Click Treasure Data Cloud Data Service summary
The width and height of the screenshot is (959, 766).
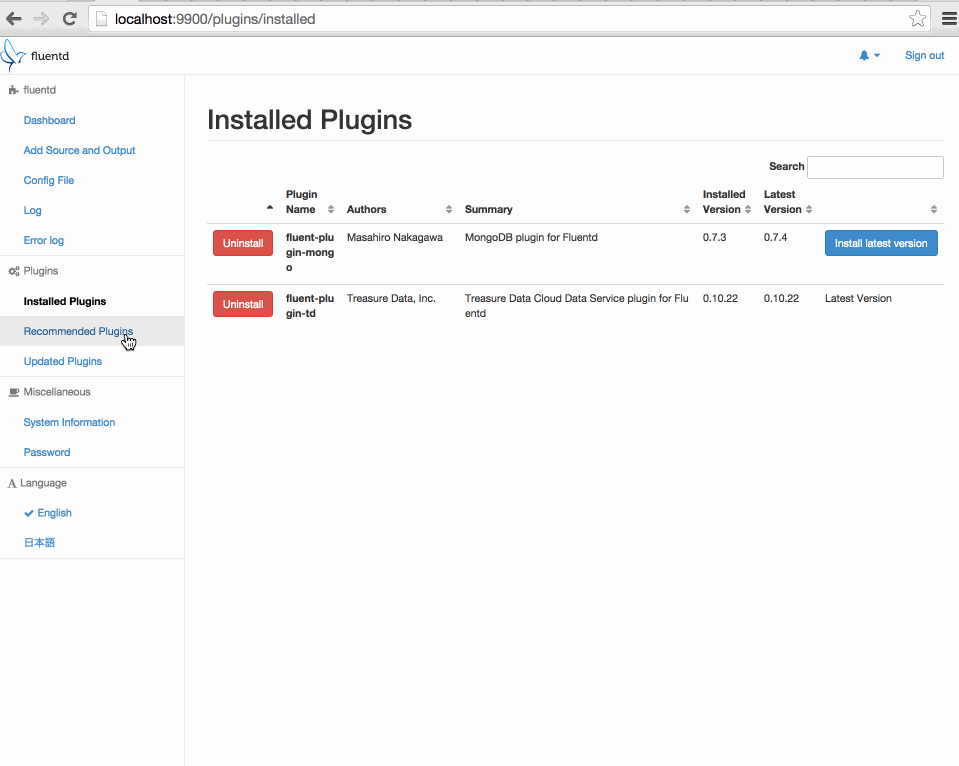[x=577, y=306]
